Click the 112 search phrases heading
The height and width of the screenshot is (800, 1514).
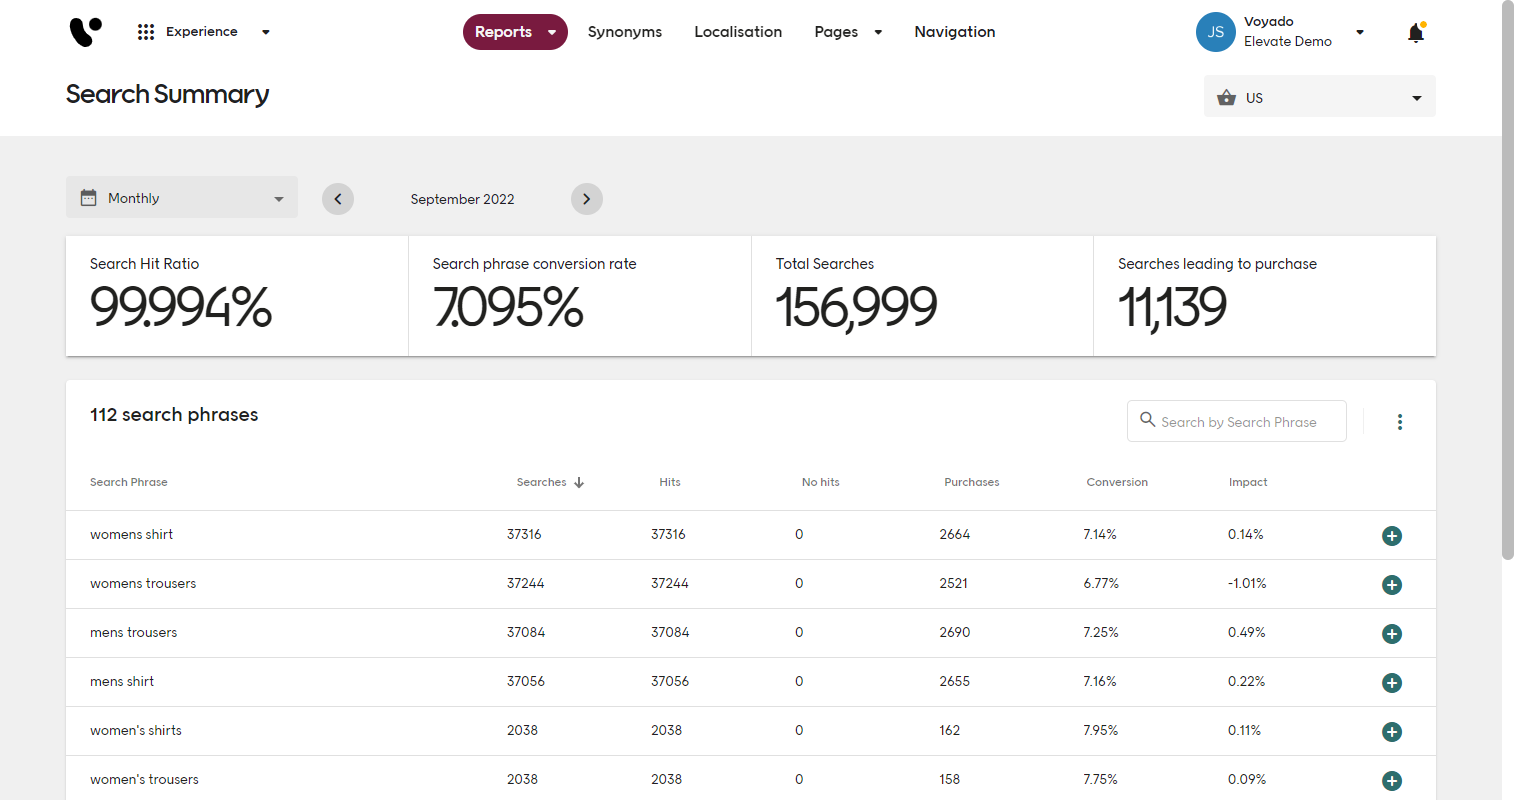(174, 415)
